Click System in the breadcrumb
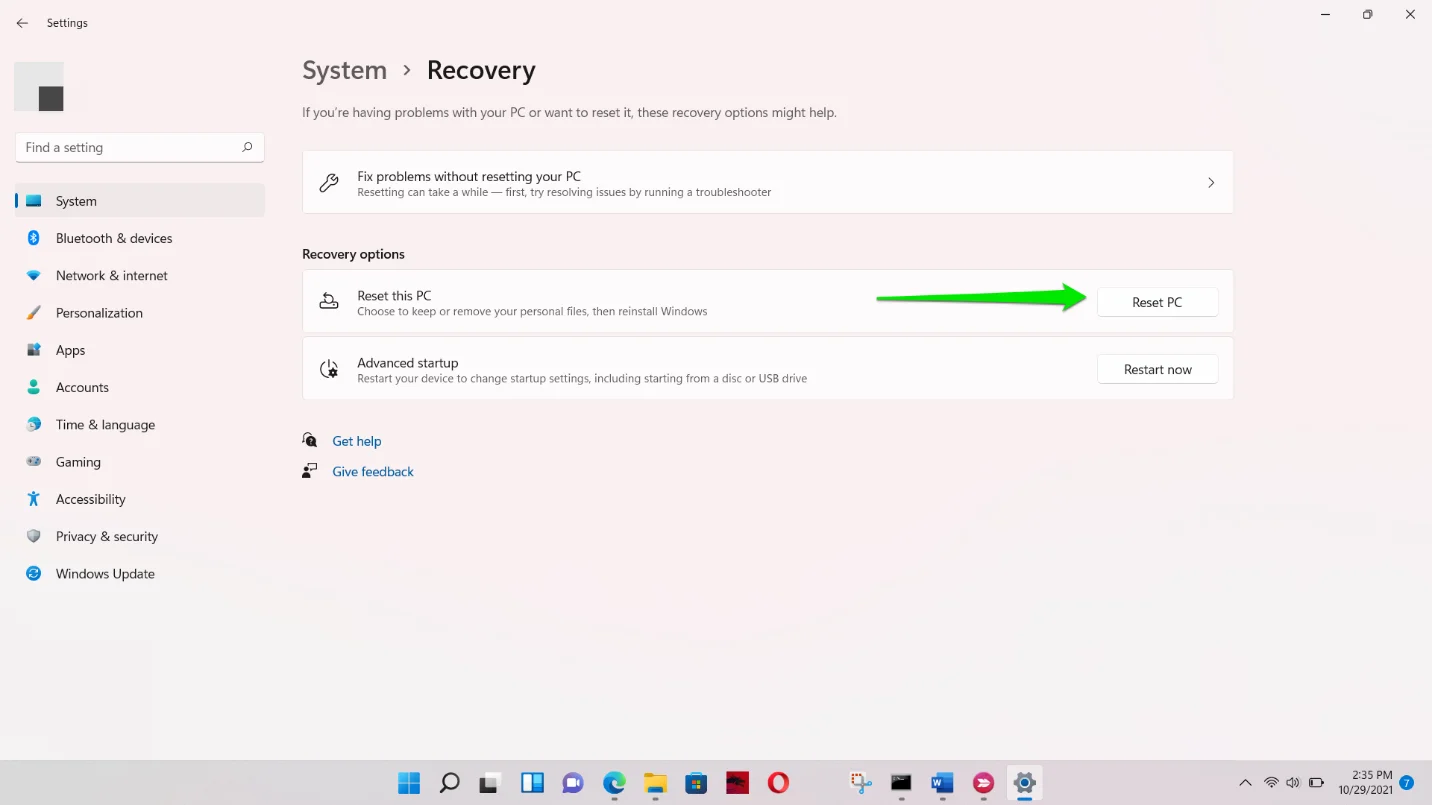1432x805 pixels. click(344, 70)
